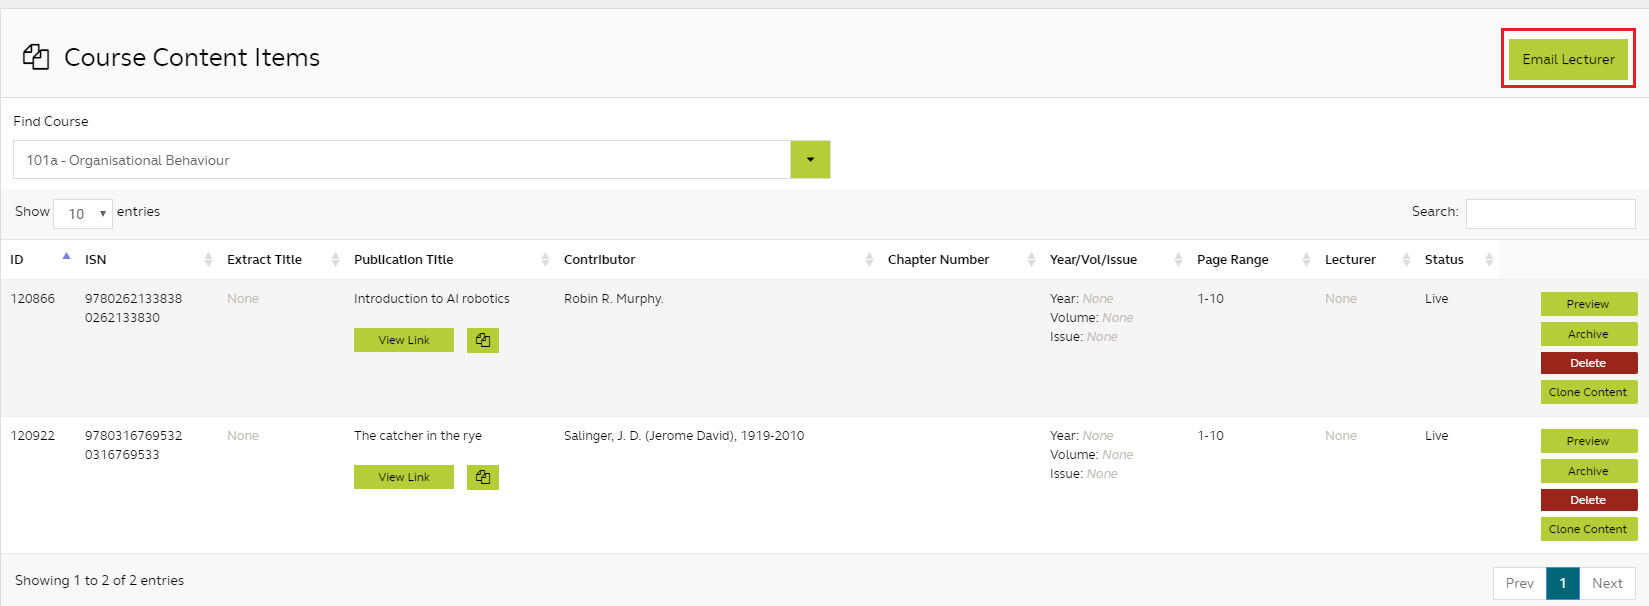Delete the Introduction to AI robotics item
The image size is (1649, 606).
(x=1588, y=363)
